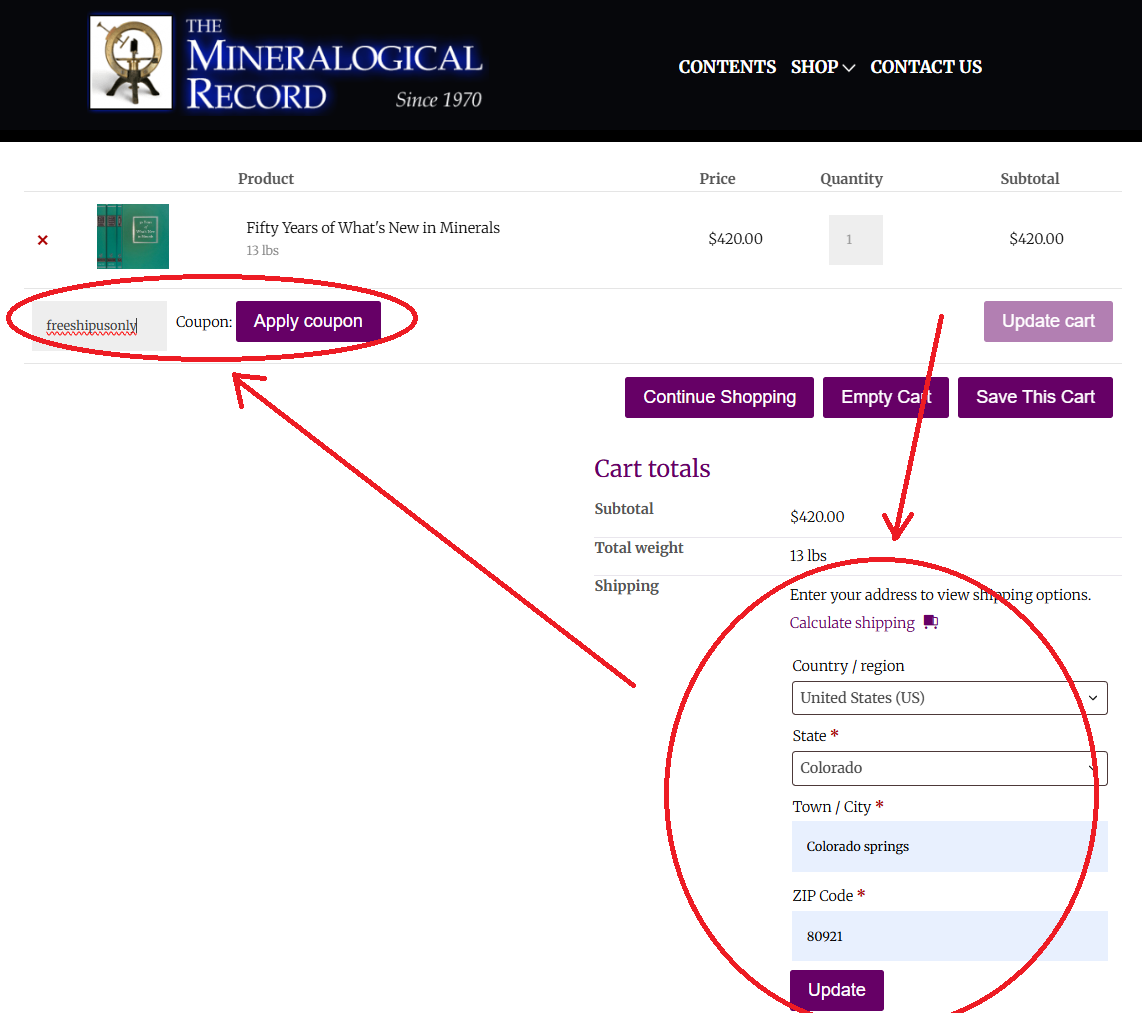Screen dimensions: 1142x1013
Task: Click the Update cart button
Action: click(x=1048, y=321)
